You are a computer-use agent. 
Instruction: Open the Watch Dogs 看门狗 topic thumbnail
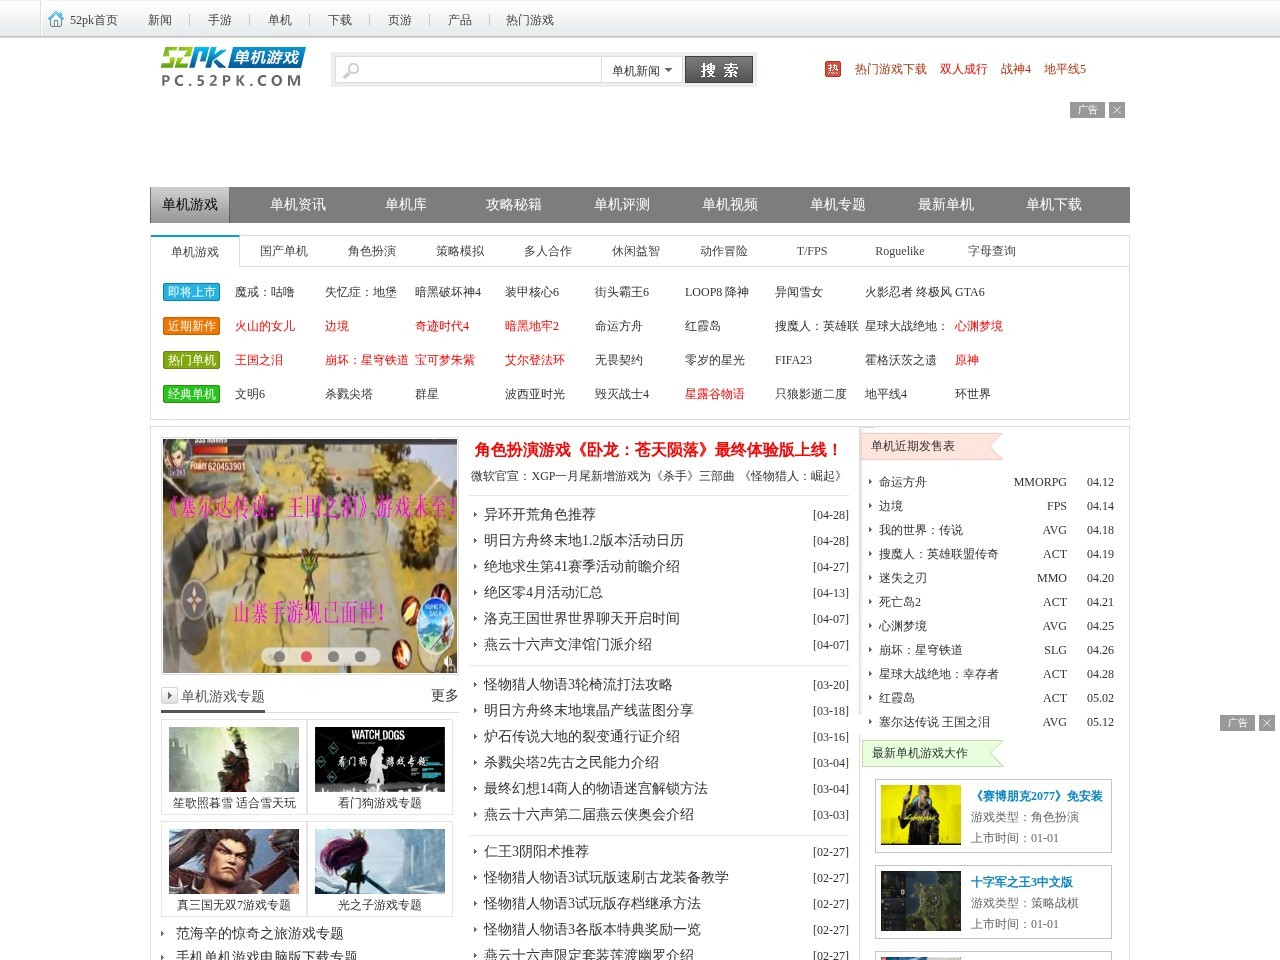380,759
